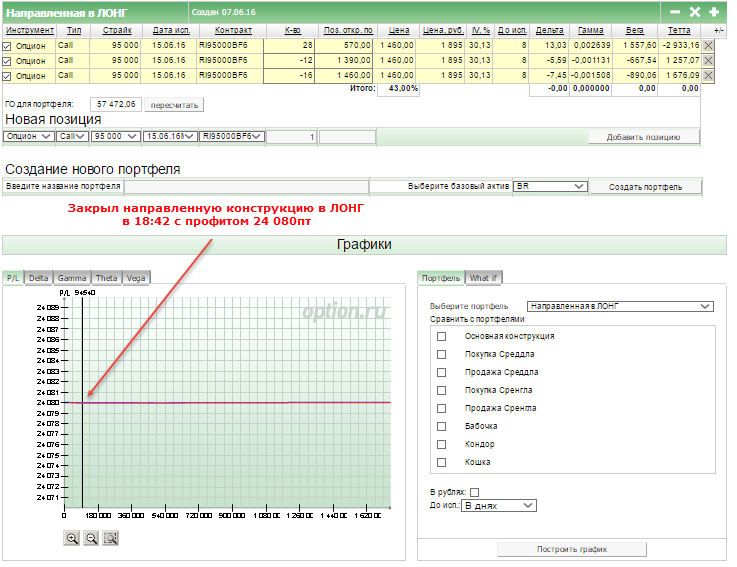
Task: Check Бабочка comparison box
Action: tap(441, 426)
